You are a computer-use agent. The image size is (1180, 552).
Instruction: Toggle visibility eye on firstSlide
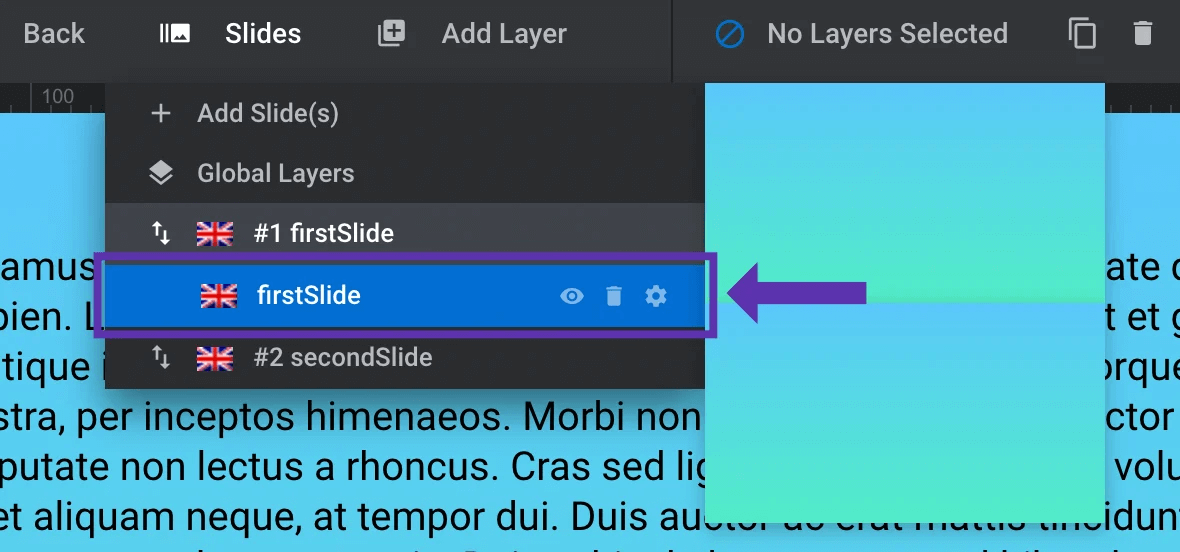coord(572,296)
